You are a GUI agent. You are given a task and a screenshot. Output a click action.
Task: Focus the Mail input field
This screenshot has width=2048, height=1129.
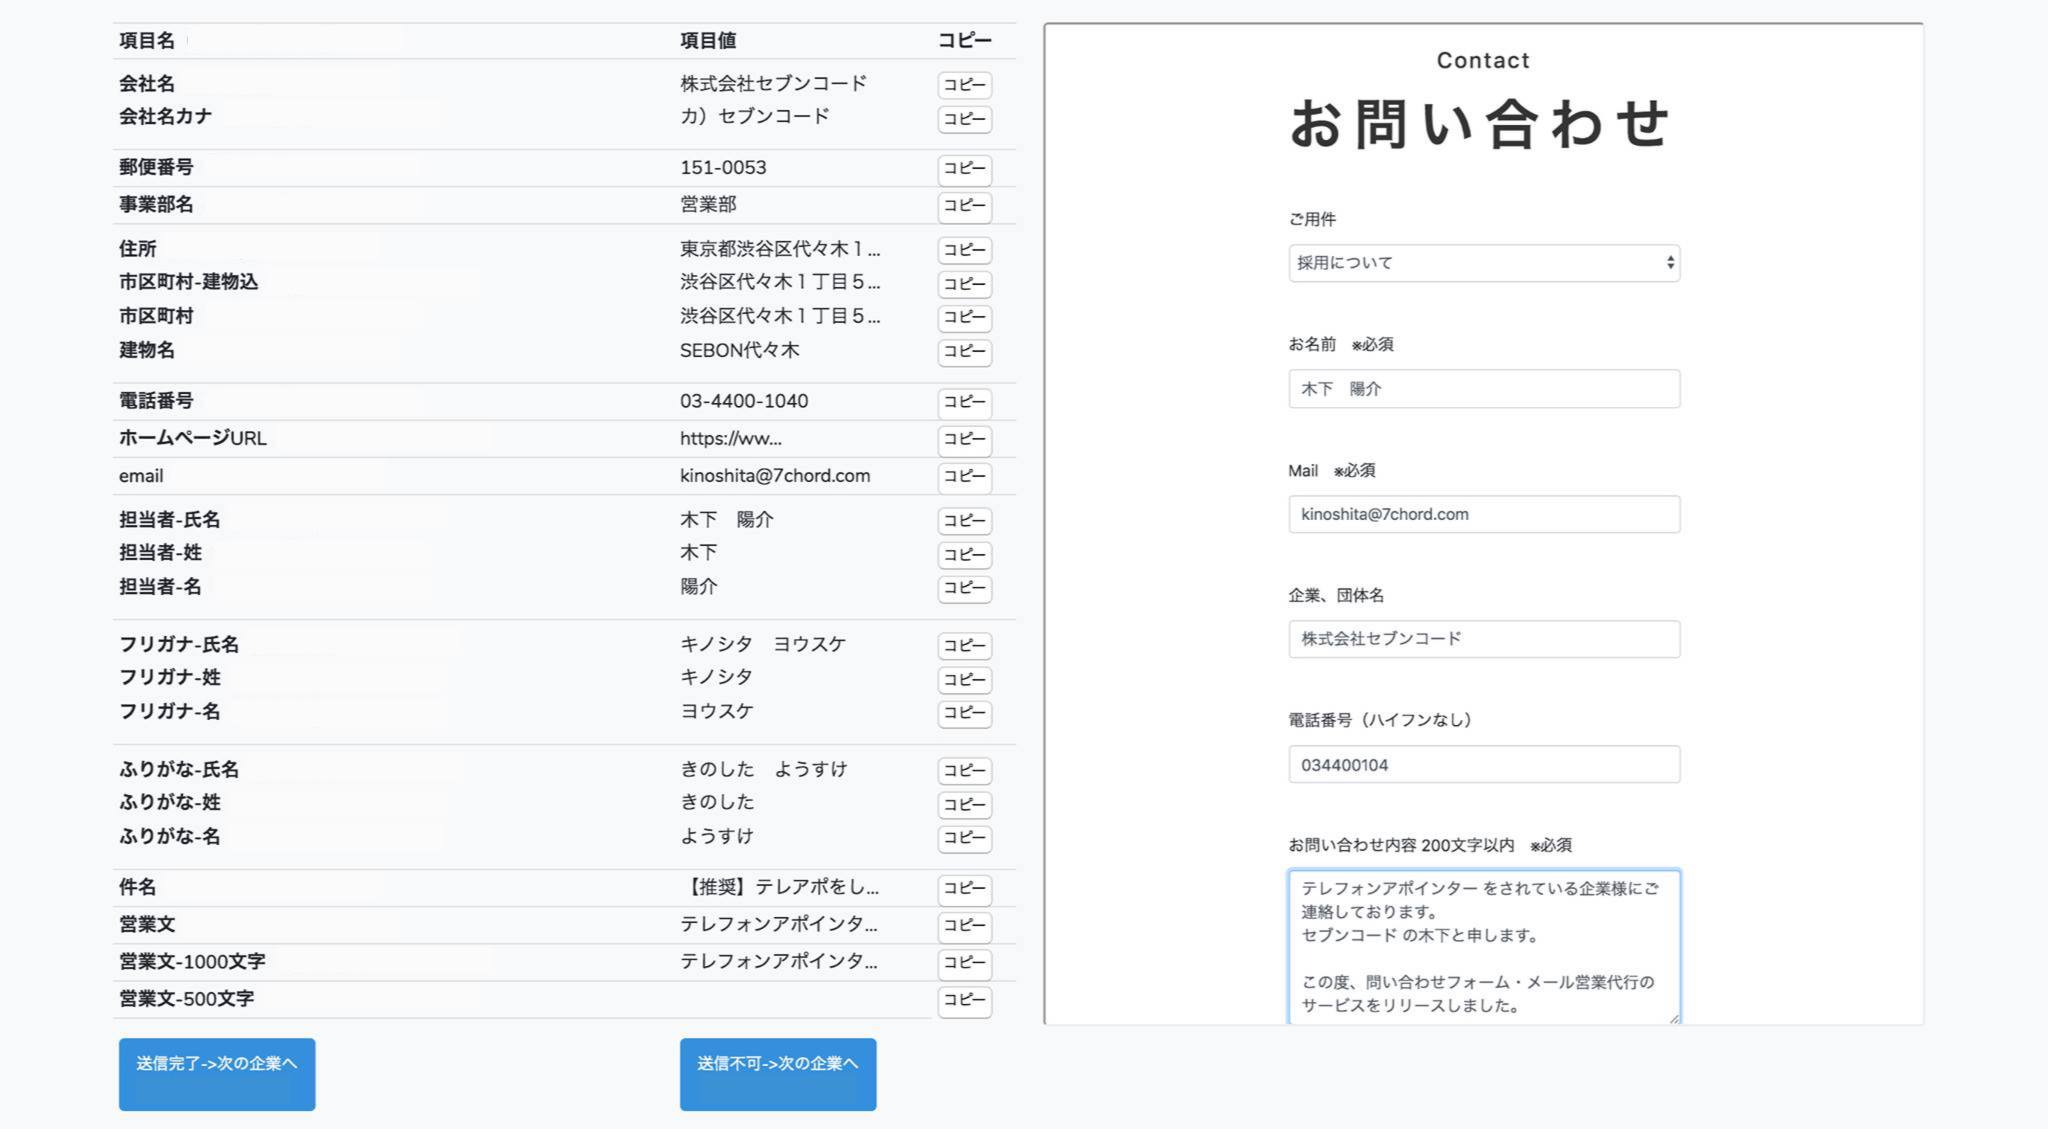[x=1483, y=514]
